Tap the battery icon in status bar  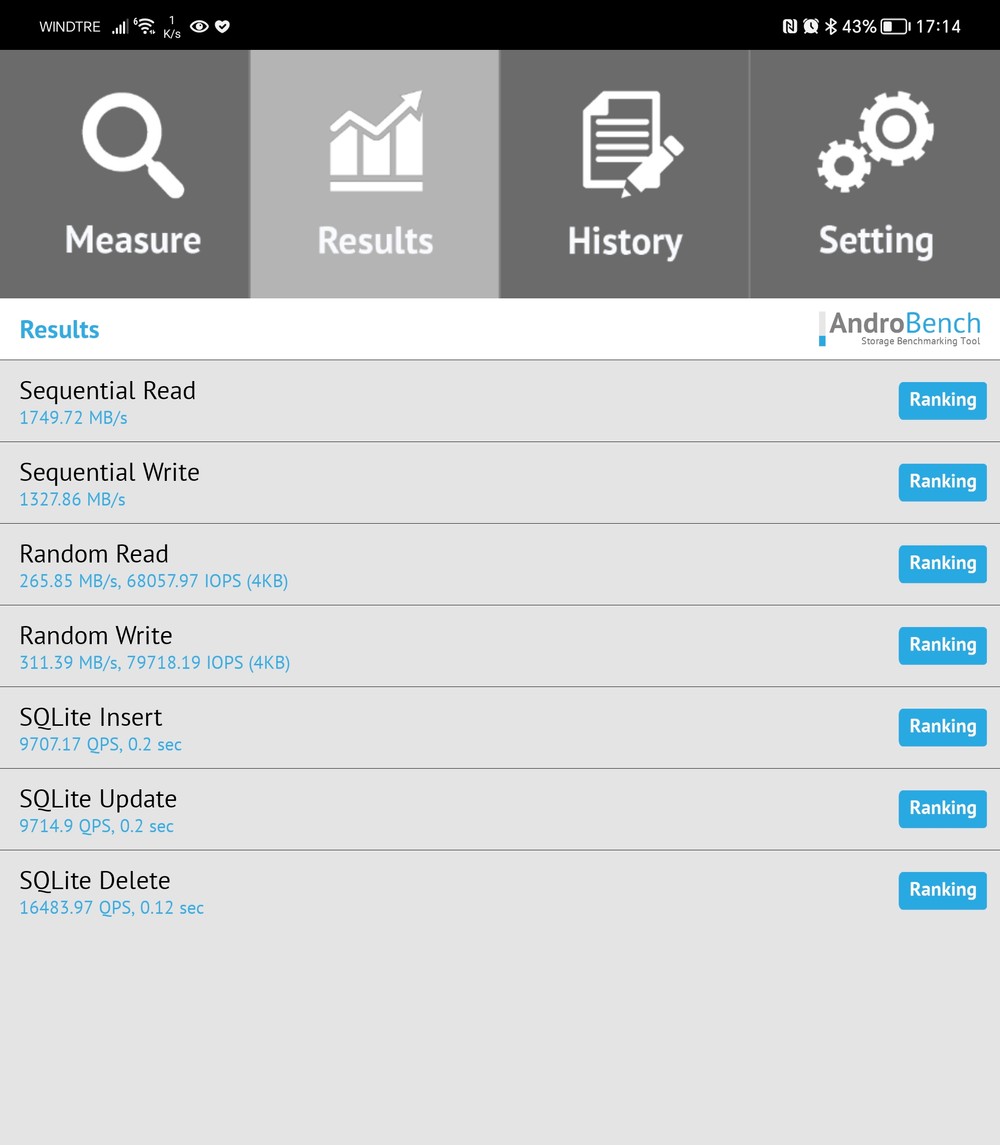click(894, 27)
